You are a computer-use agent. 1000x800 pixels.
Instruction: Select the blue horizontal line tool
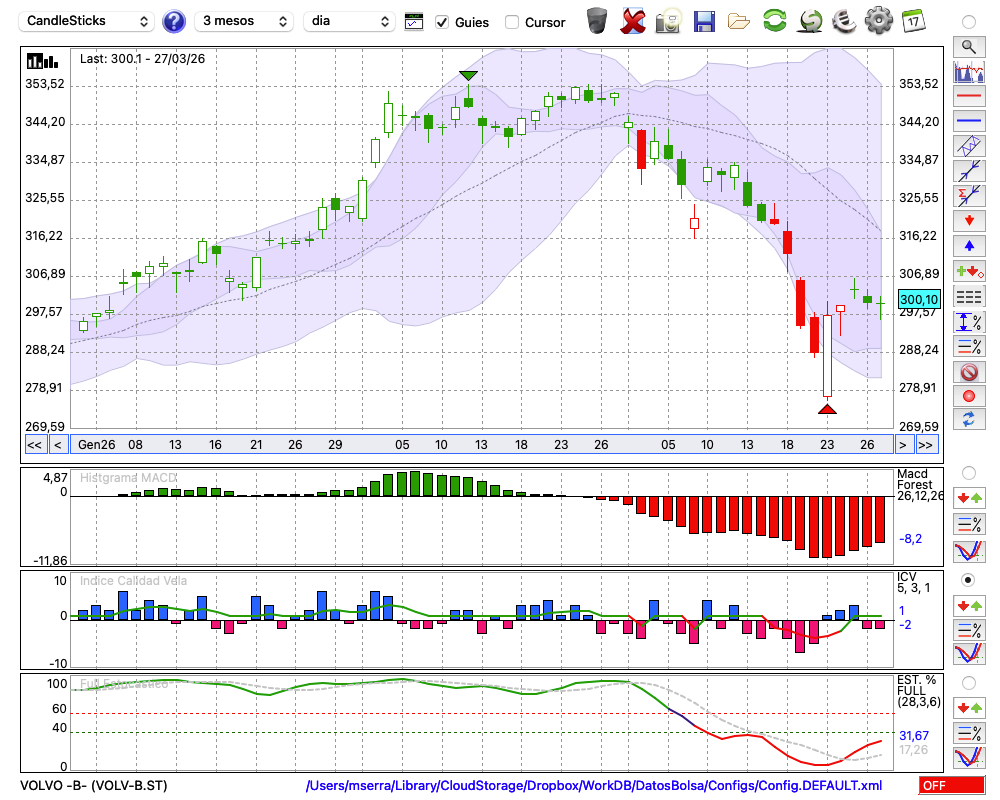(x=968, y=121)
